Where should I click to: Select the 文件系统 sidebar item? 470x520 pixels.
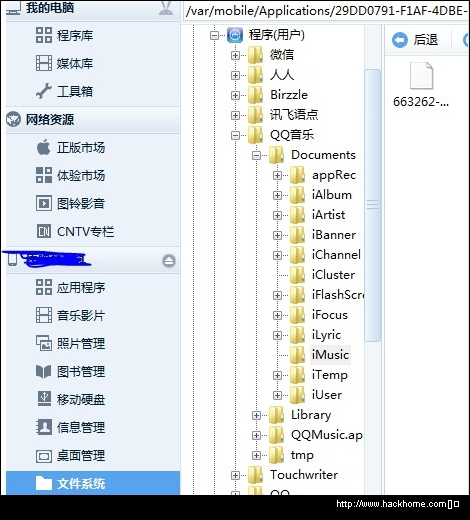[93, 483]
